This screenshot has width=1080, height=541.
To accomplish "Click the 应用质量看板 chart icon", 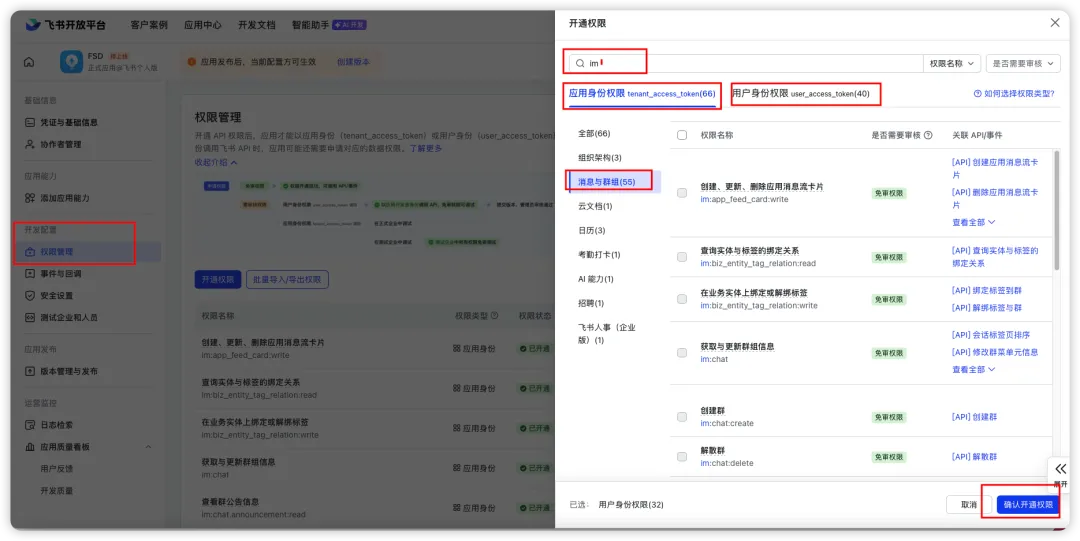I will (30, 447).
